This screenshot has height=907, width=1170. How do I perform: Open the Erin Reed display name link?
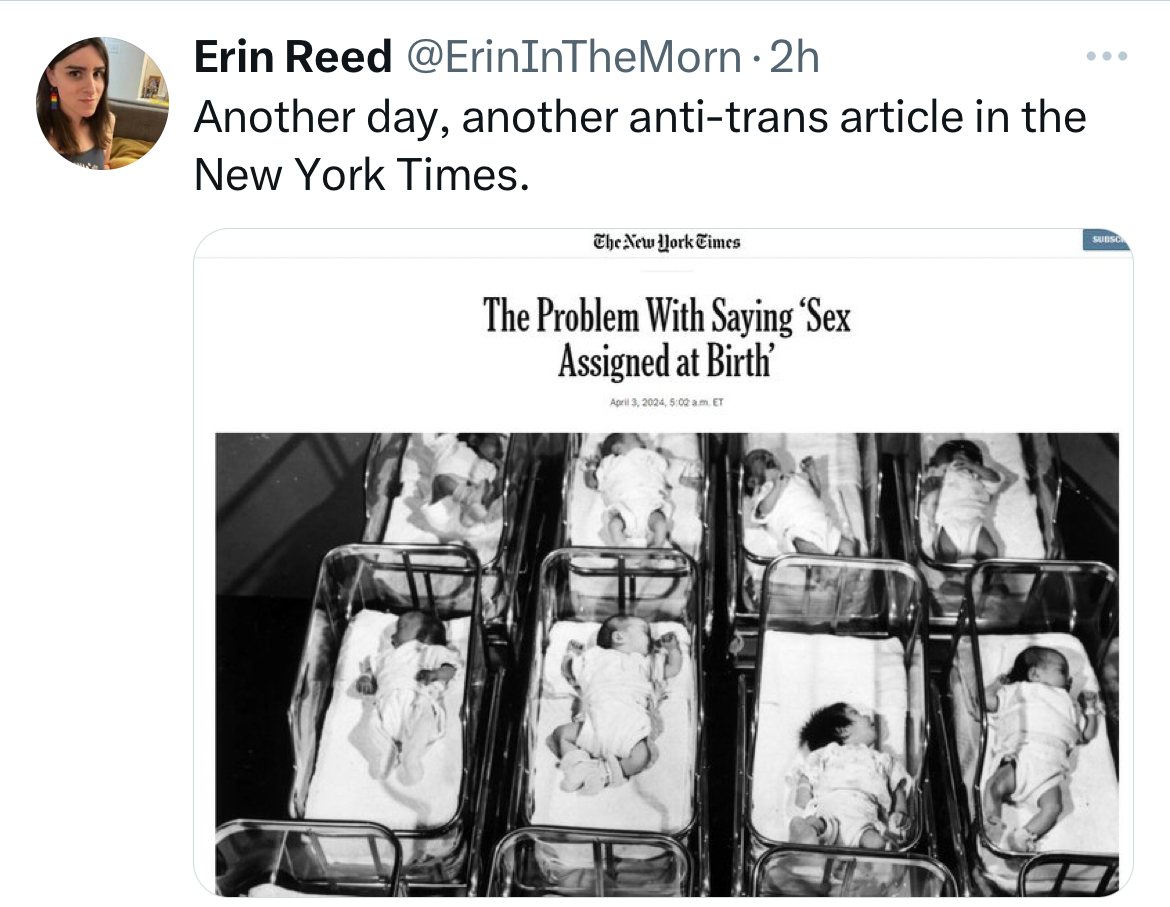point(292,58)
